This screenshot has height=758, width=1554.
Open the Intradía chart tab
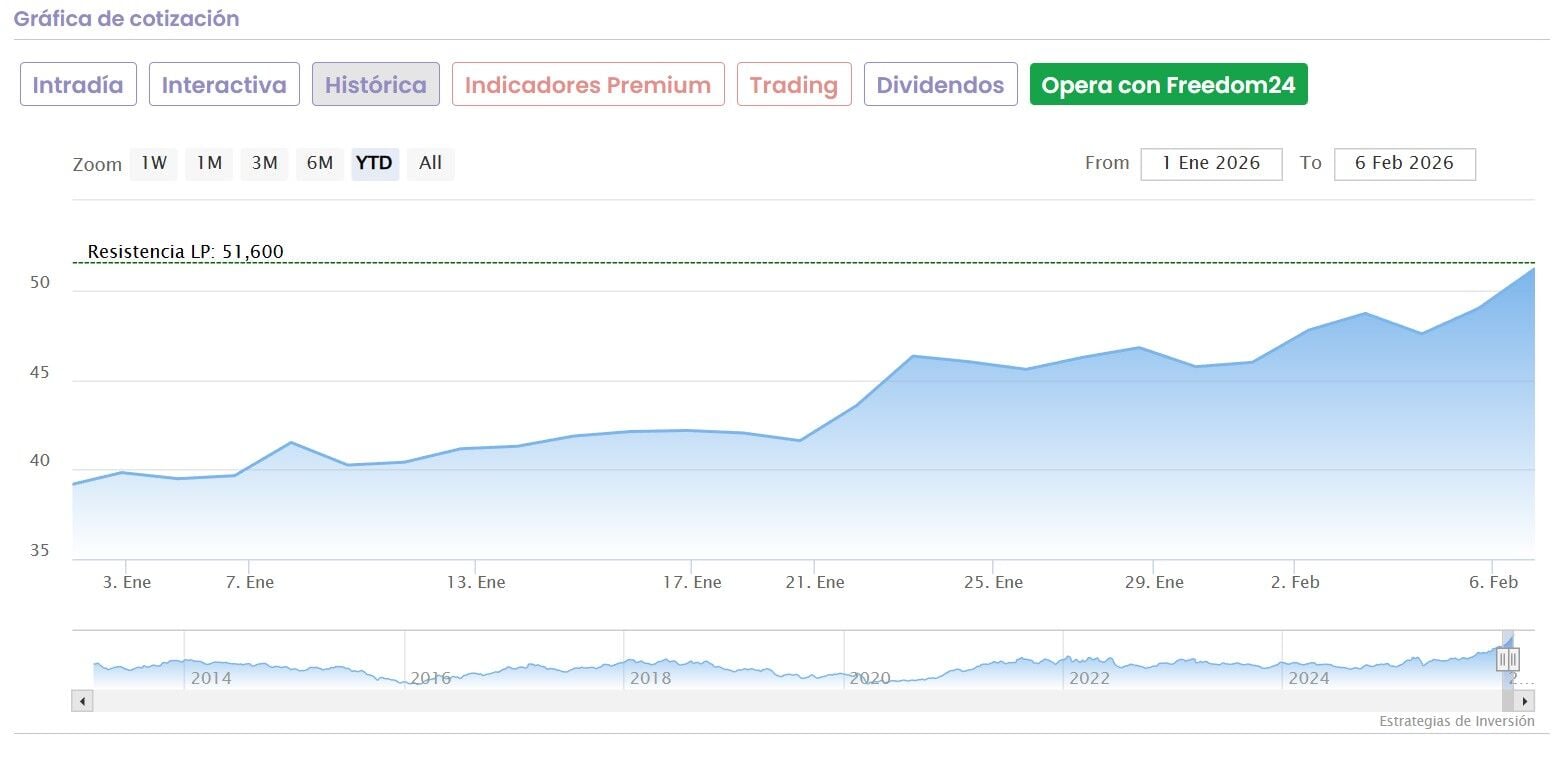(x=78, y=85)
